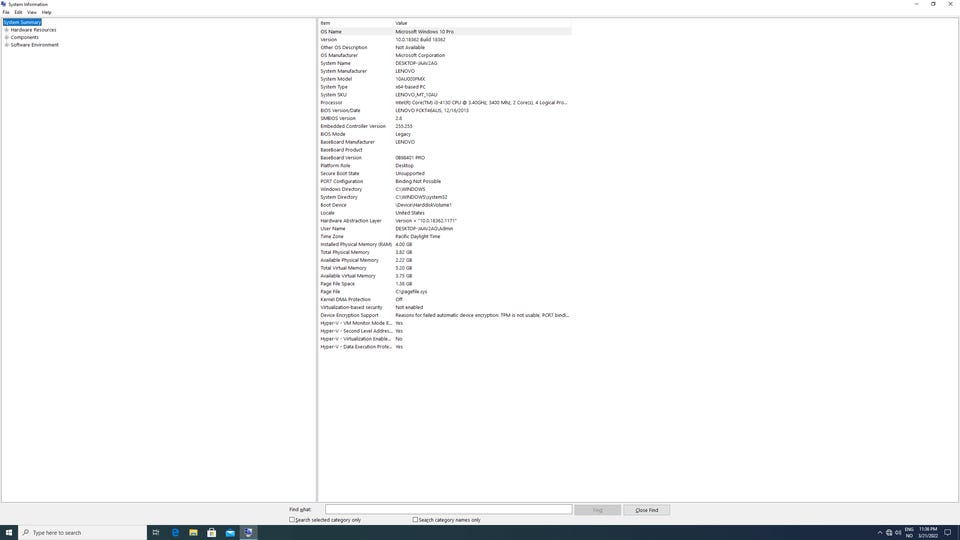Select the Platform Role row
The height and width of the screenshot is (540, 960).
(x=445, y=165)
